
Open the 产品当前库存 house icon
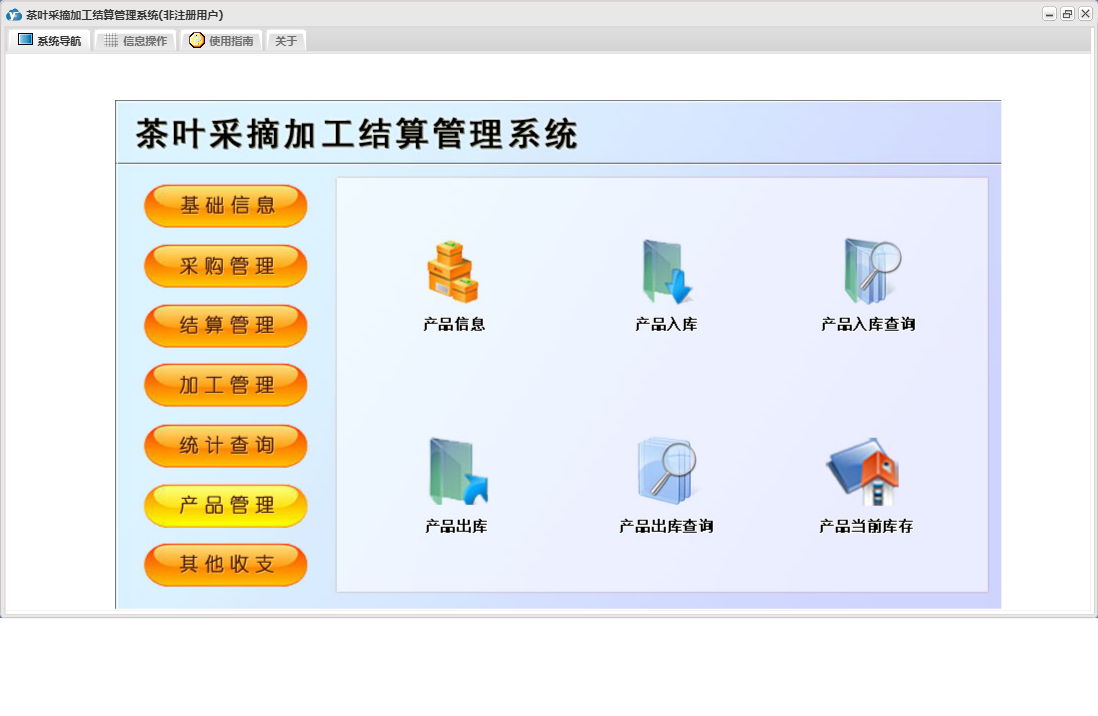863,471
